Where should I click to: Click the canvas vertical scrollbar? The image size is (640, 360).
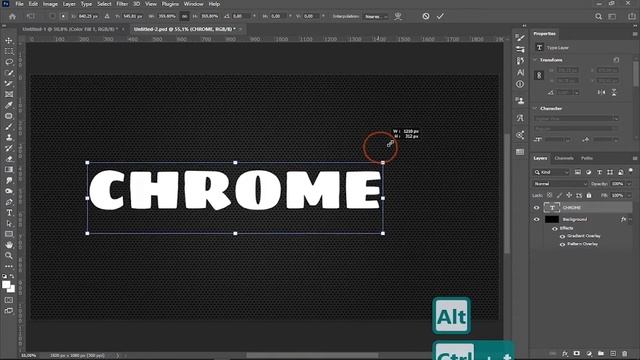[x=507, y=192]
